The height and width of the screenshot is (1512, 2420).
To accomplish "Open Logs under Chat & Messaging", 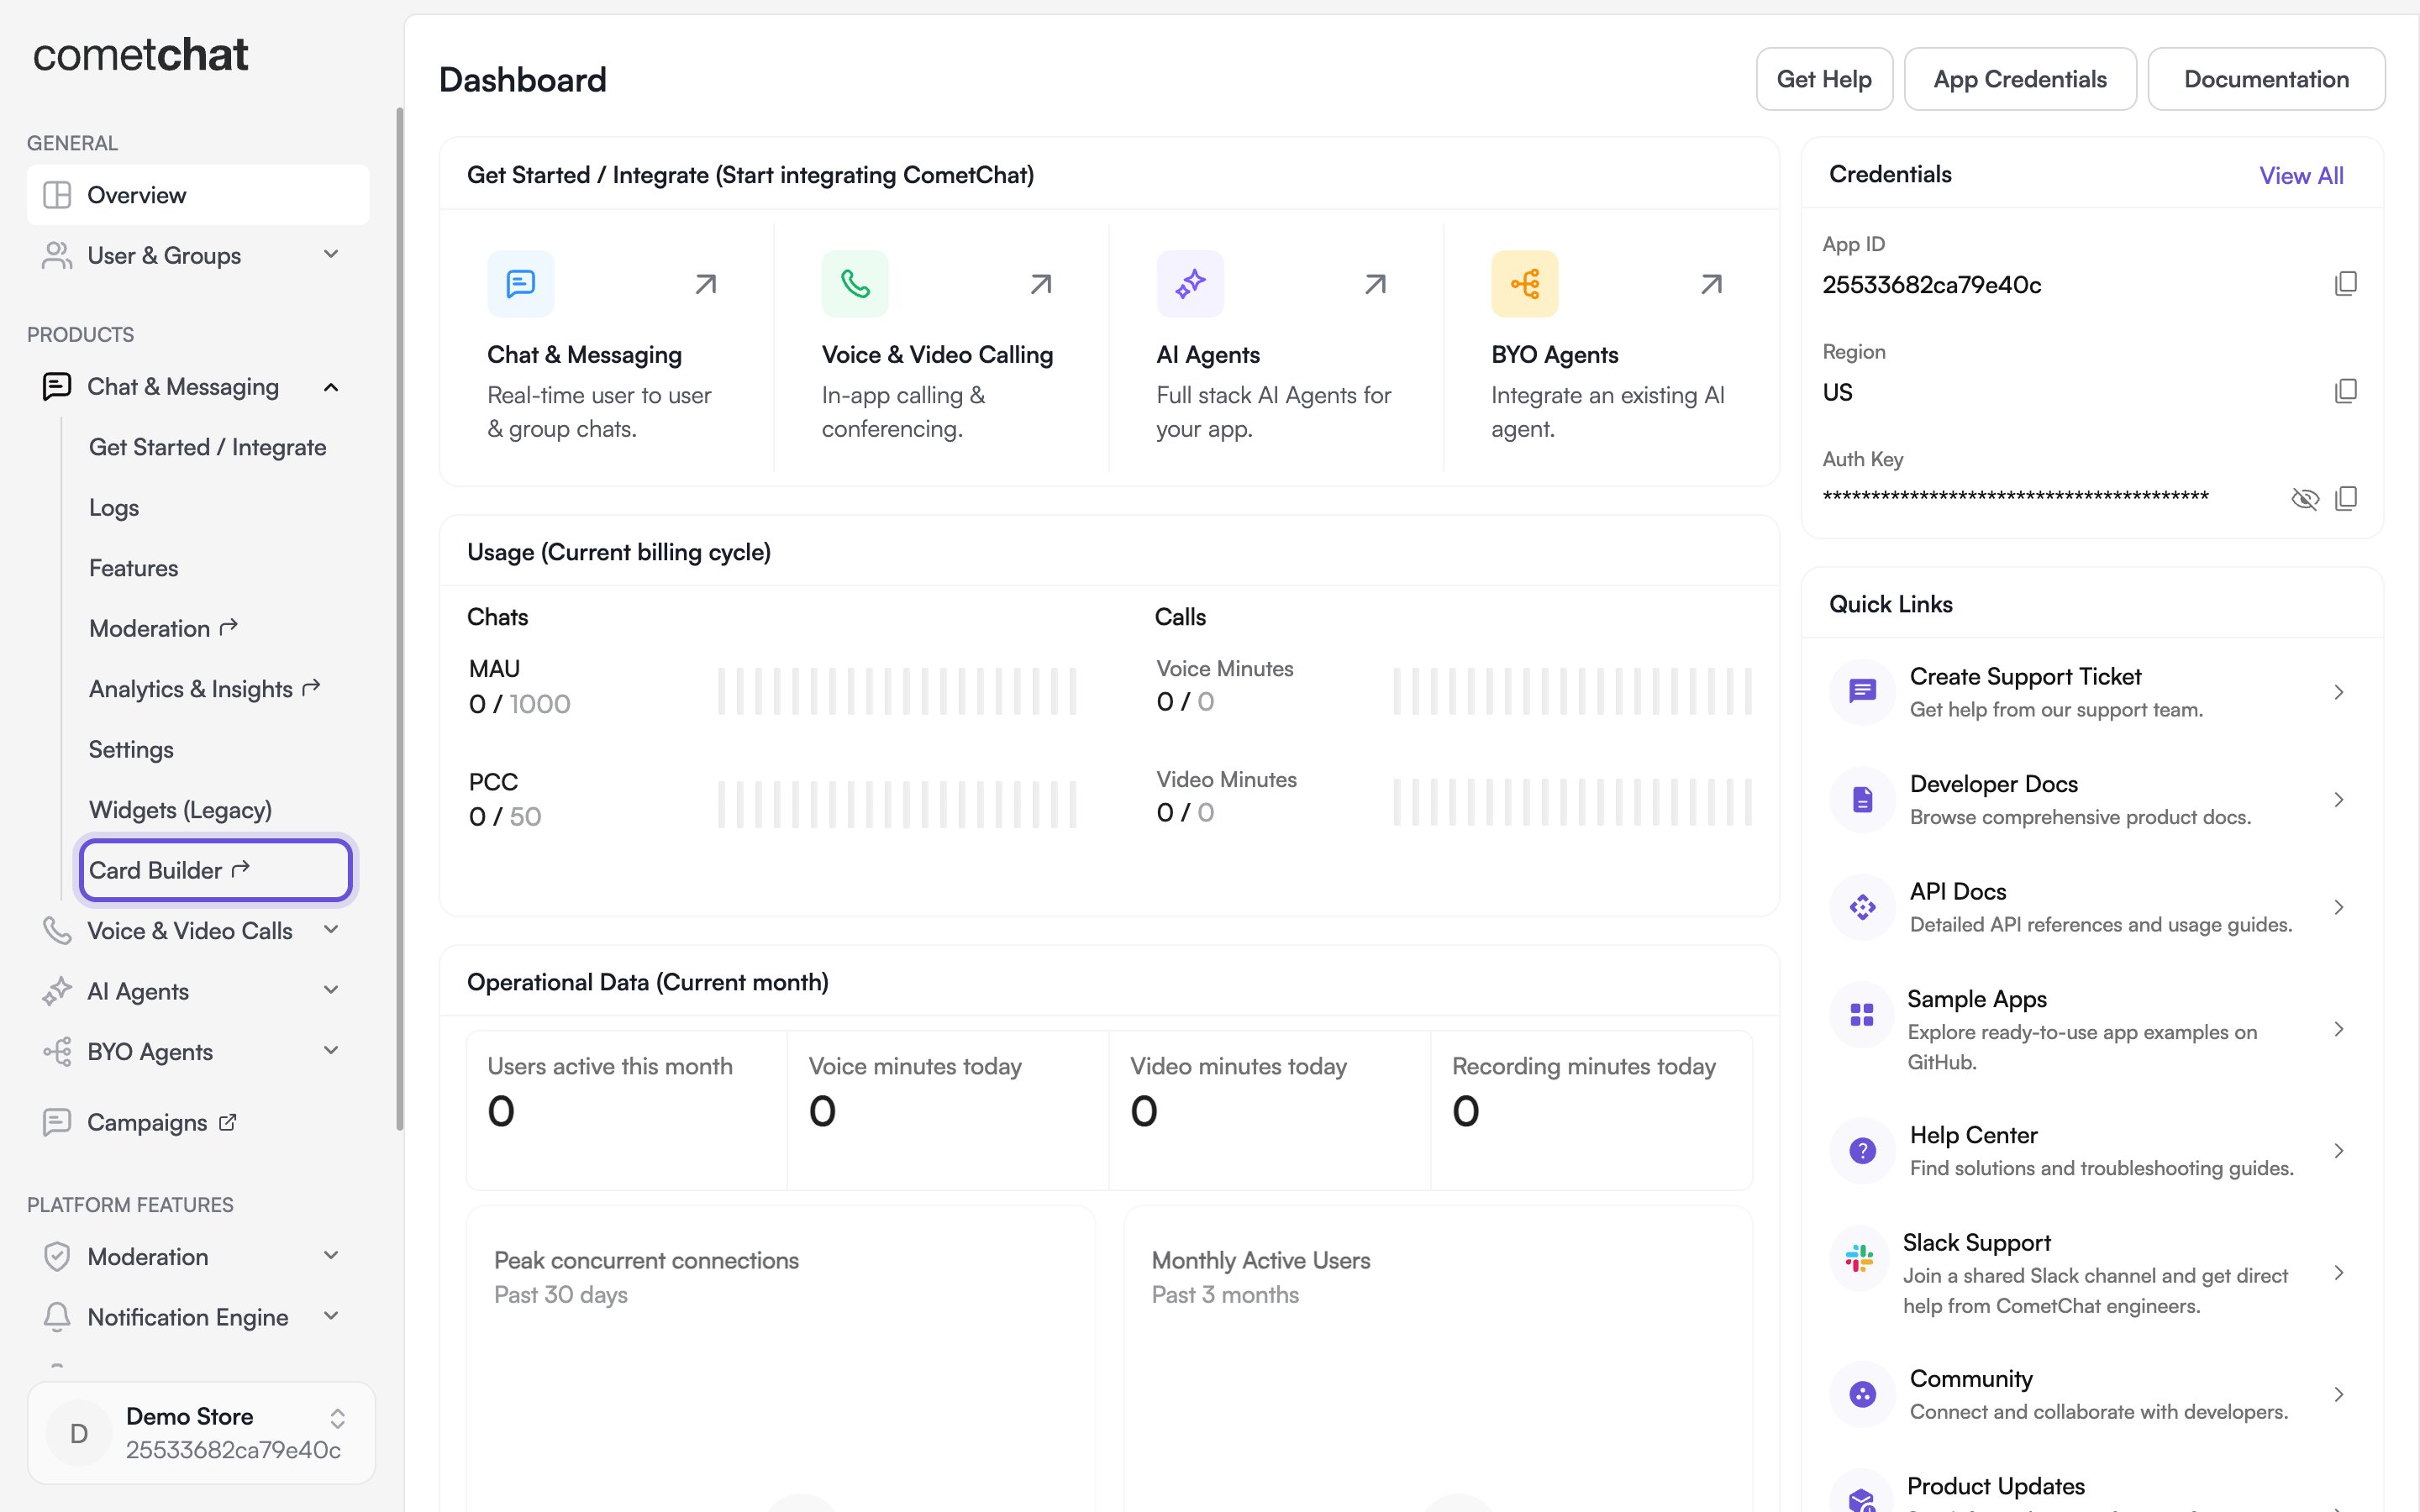I will pyautogui.click(x=114, y=508).
